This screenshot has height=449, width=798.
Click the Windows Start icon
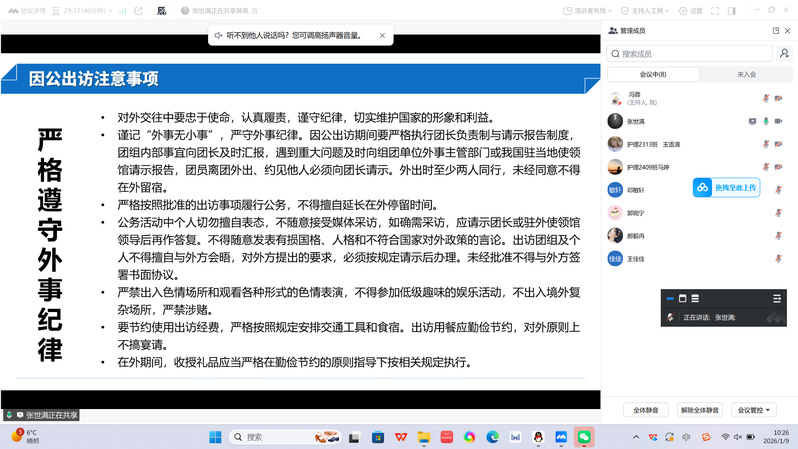pos(215,437)
